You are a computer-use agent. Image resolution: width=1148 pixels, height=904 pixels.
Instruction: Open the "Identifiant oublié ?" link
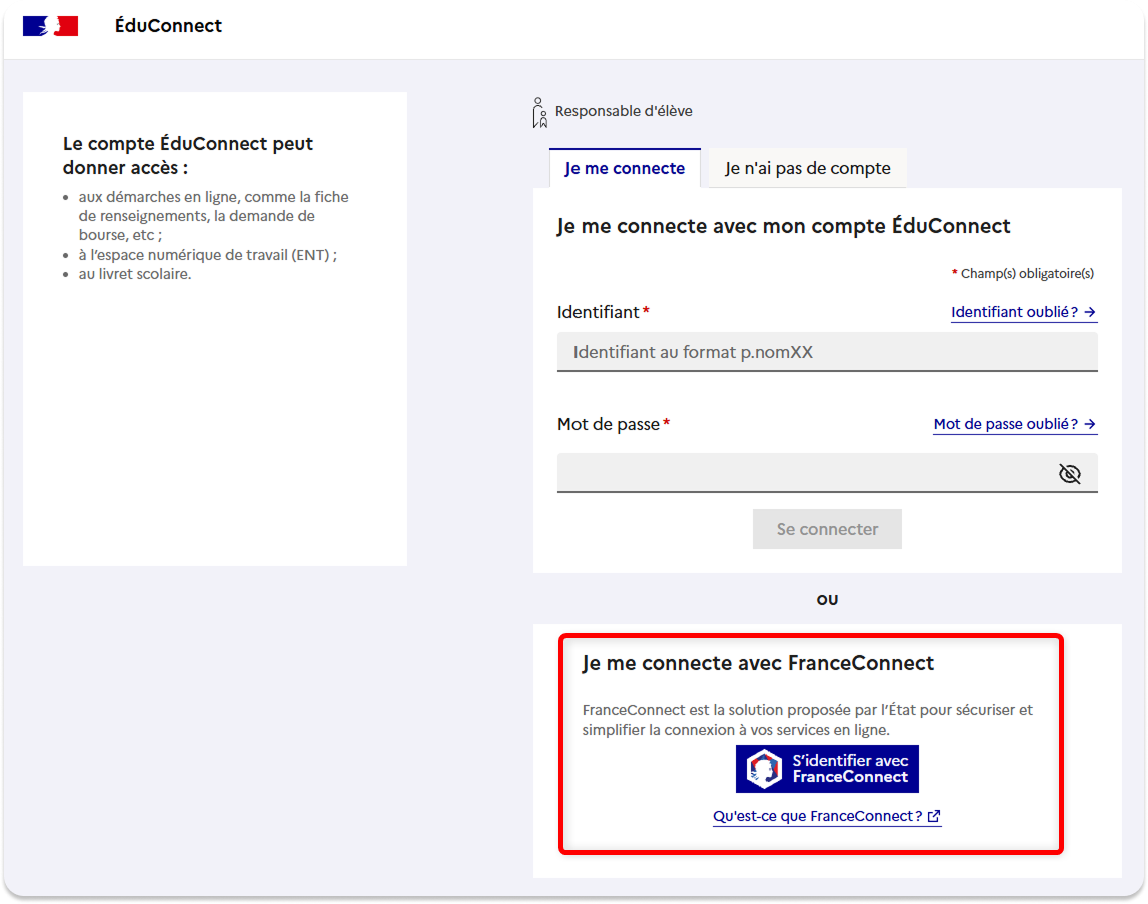coord(1024,312)
